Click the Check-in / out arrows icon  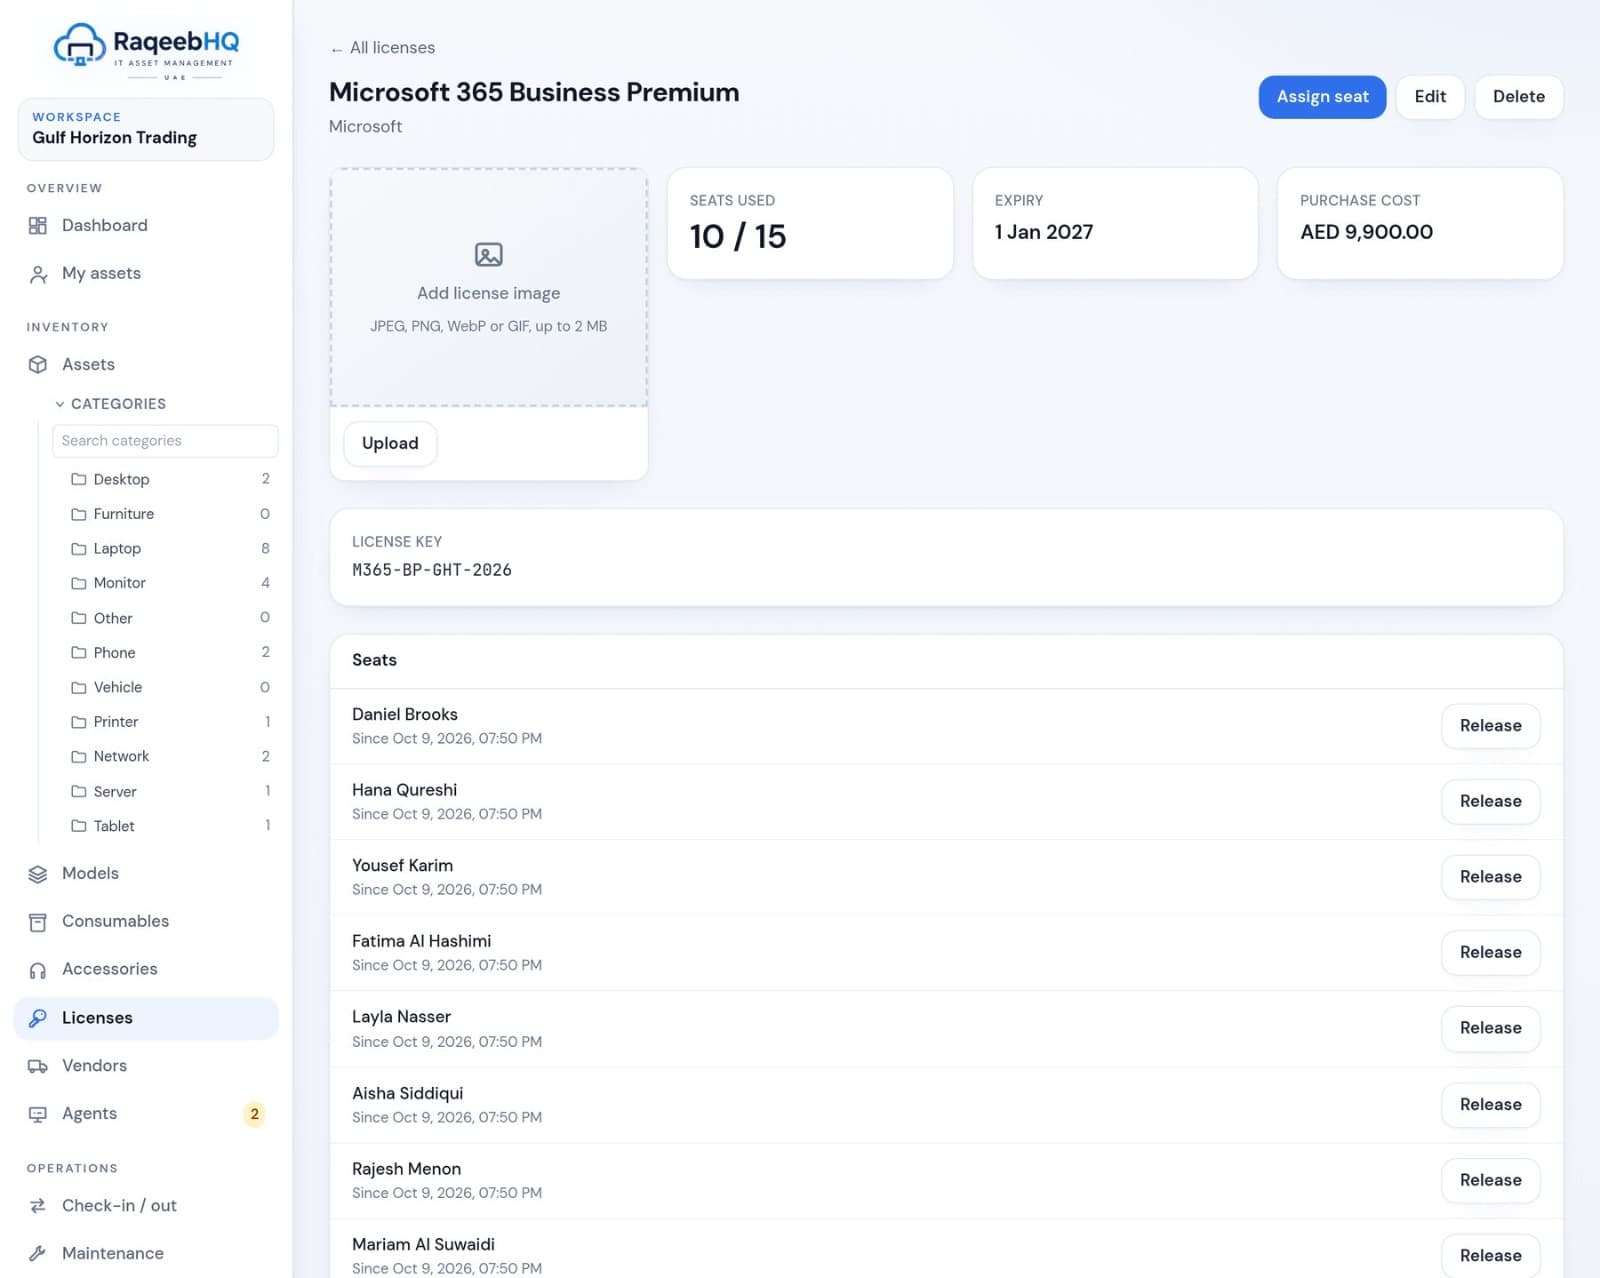[x=38, y=1206]
